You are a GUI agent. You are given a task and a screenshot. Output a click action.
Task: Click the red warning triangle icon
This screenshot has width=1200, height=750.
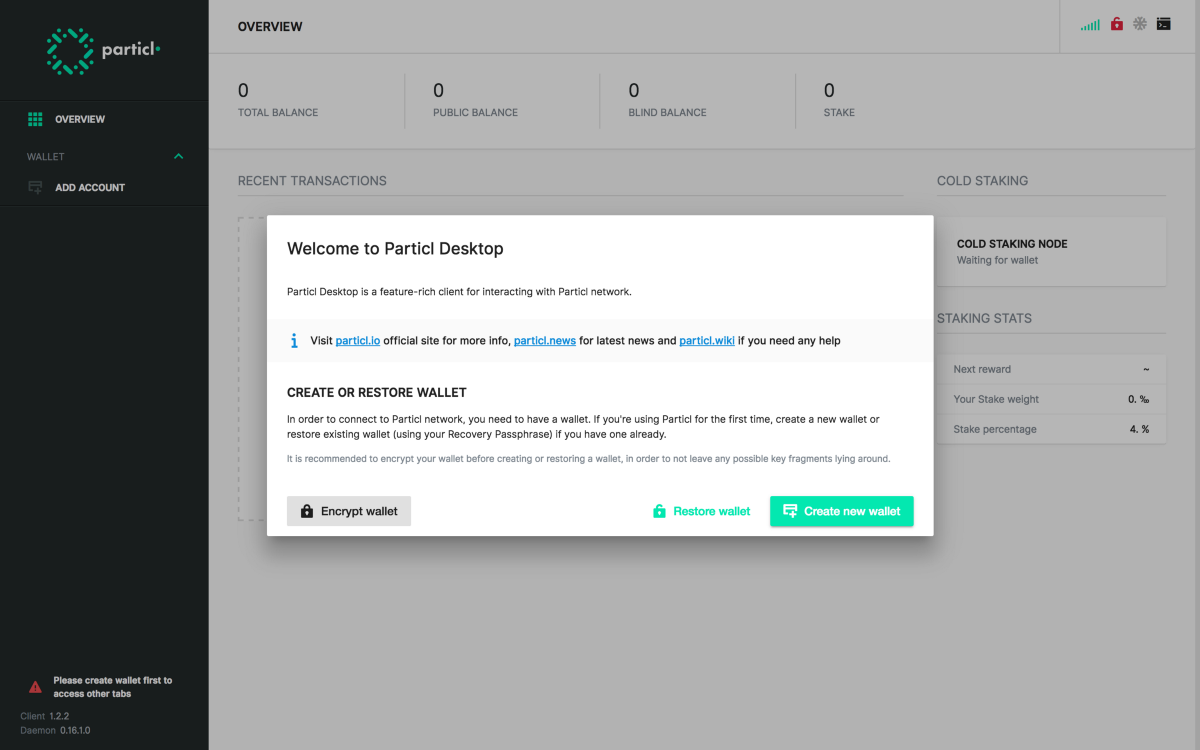tap(35, 687)
